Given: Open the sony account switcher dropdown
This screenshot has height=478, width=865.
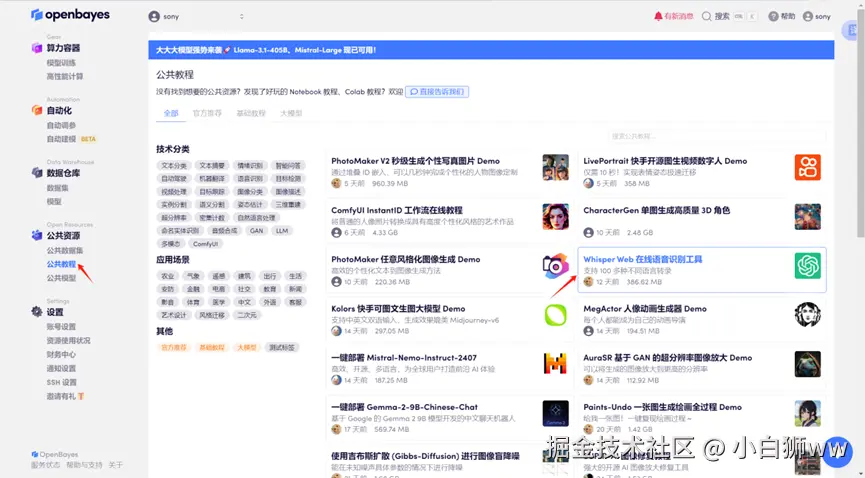Looking at the screenshot, I should (x=196, y=17).
